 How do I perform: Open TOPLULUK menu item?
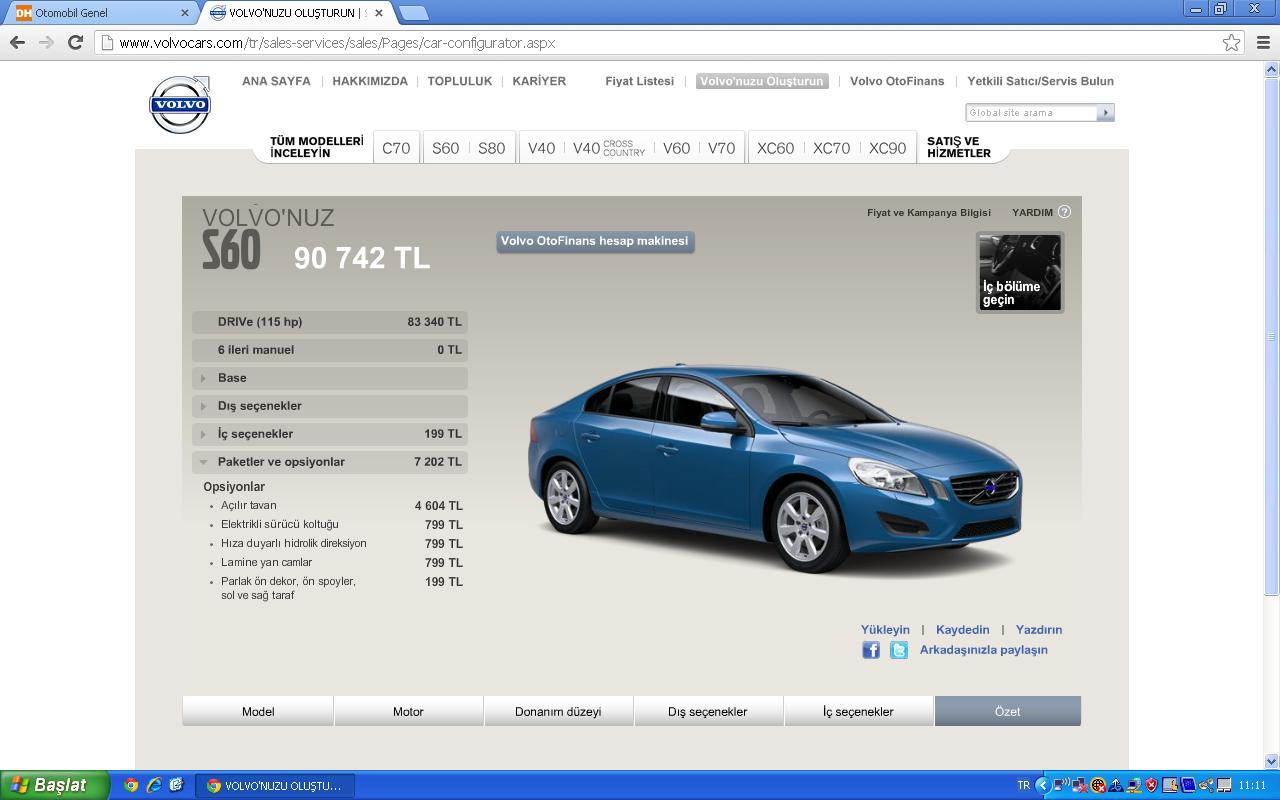pyautogui.click(x=460, y=81)
